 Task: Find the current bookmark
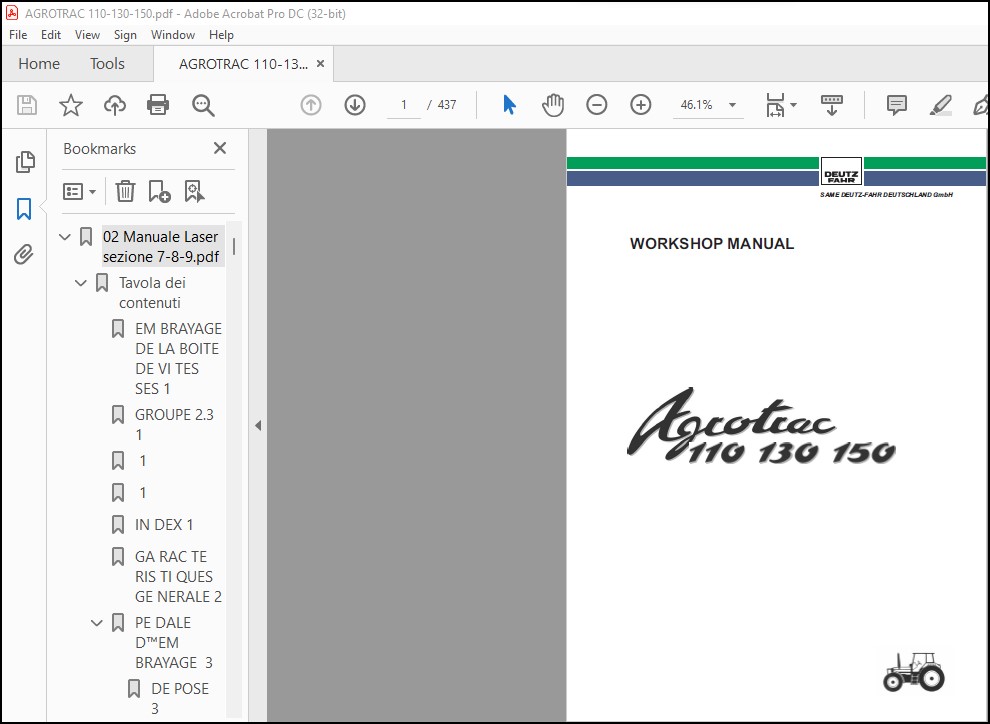[194, 191]
